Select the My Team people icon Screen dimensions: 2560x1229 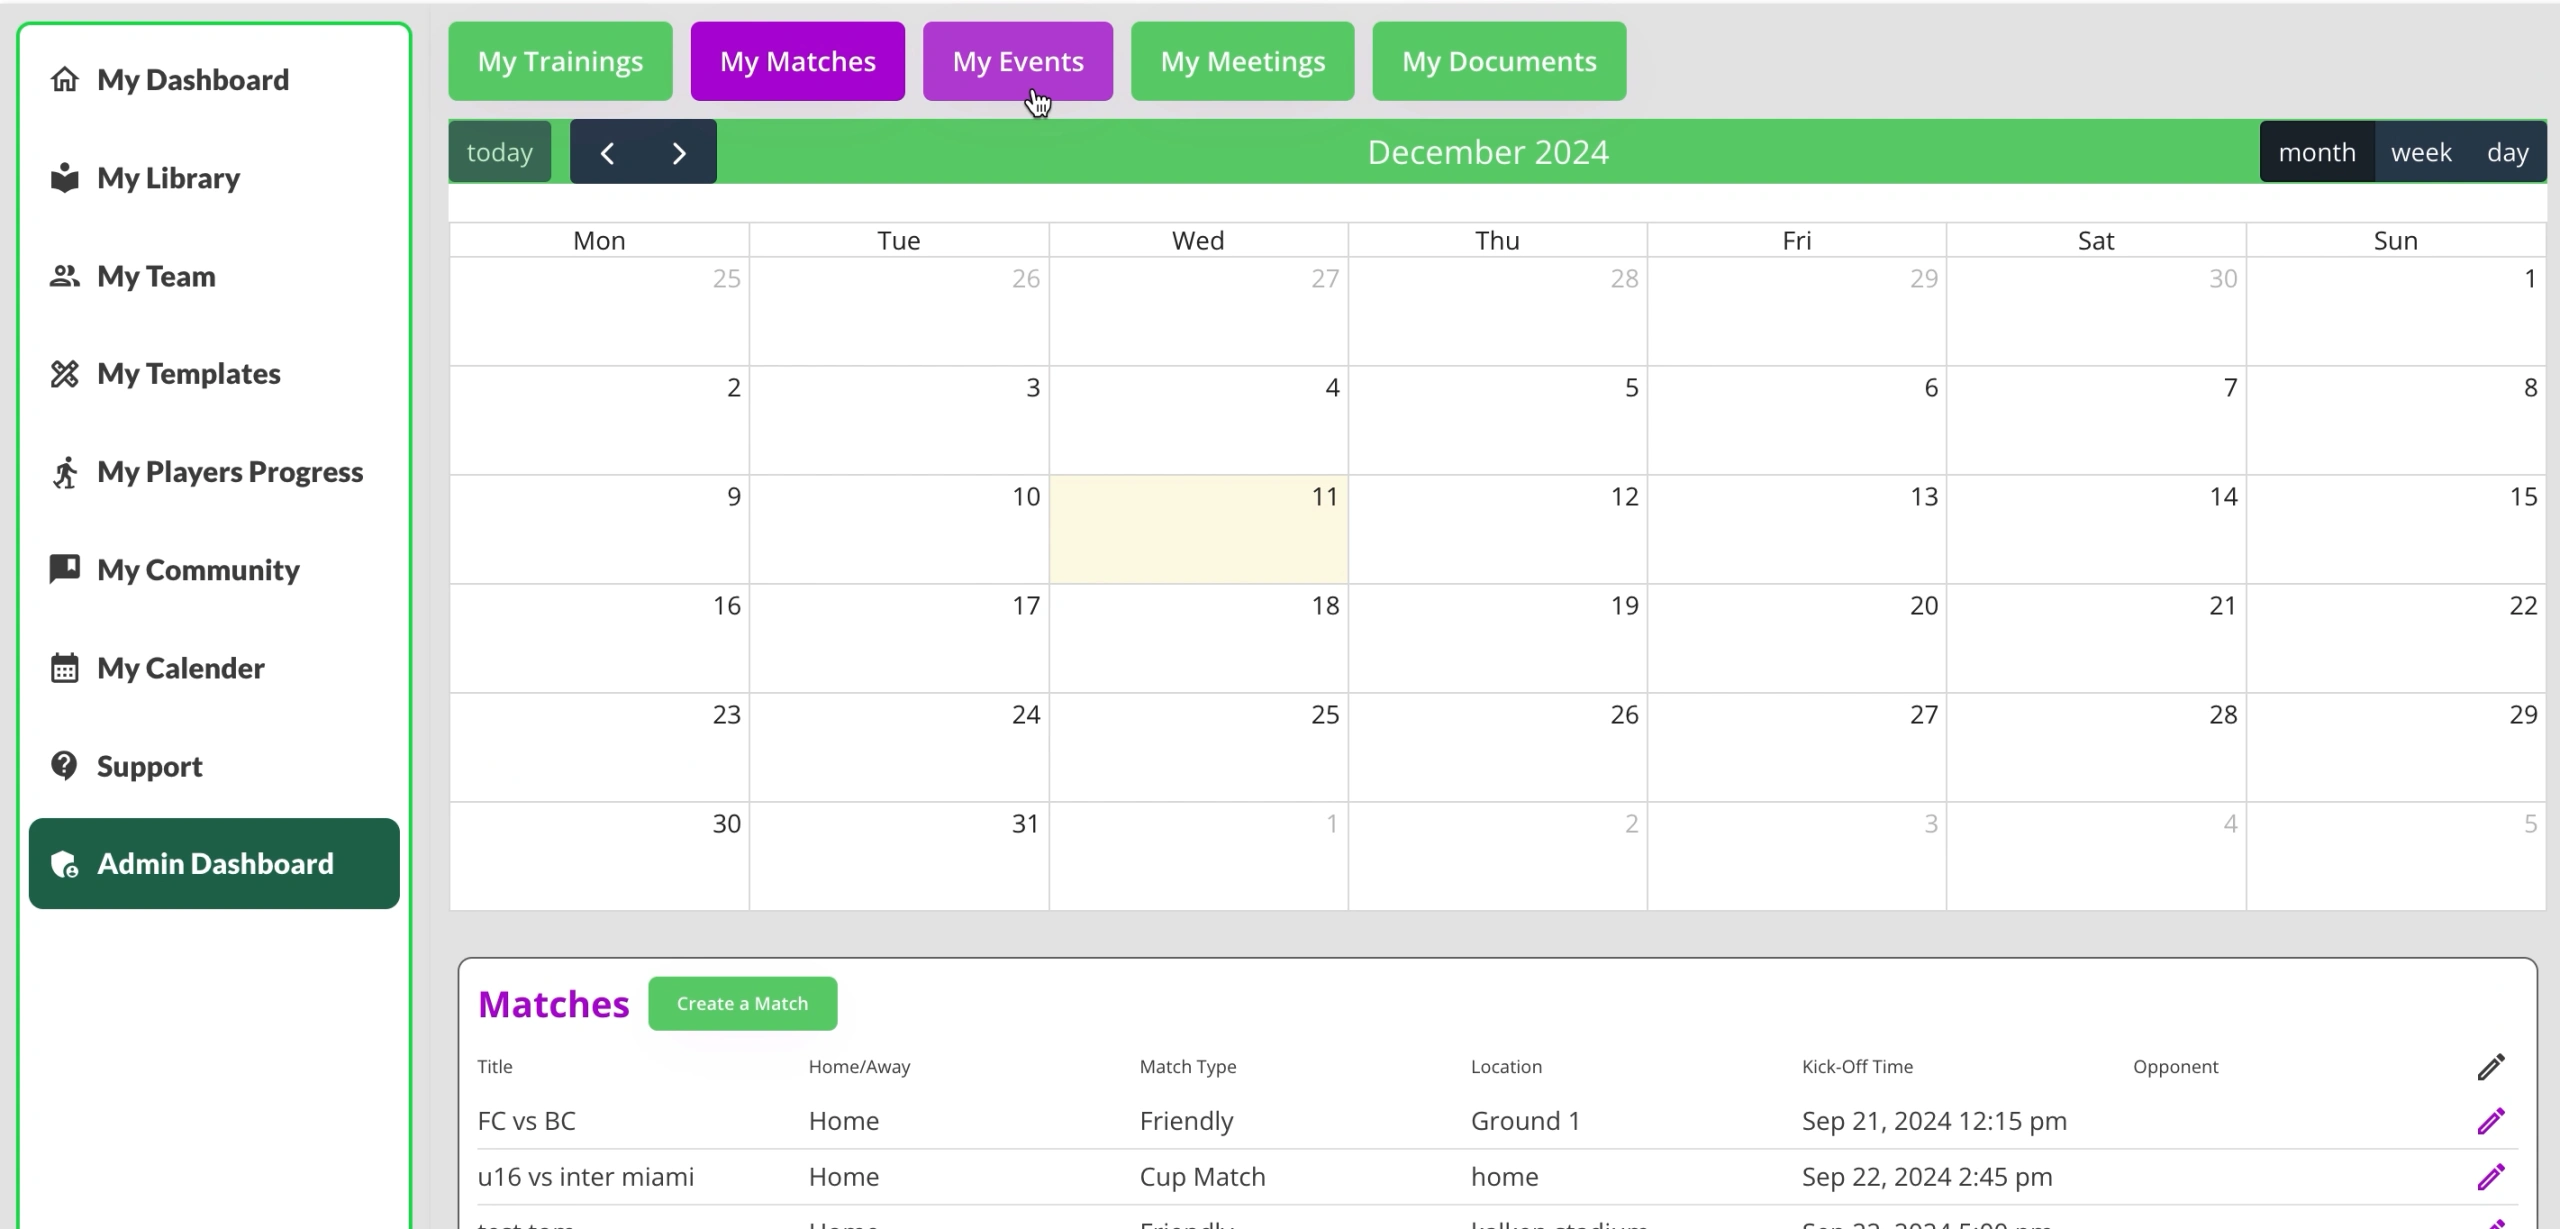click(65, 276)
